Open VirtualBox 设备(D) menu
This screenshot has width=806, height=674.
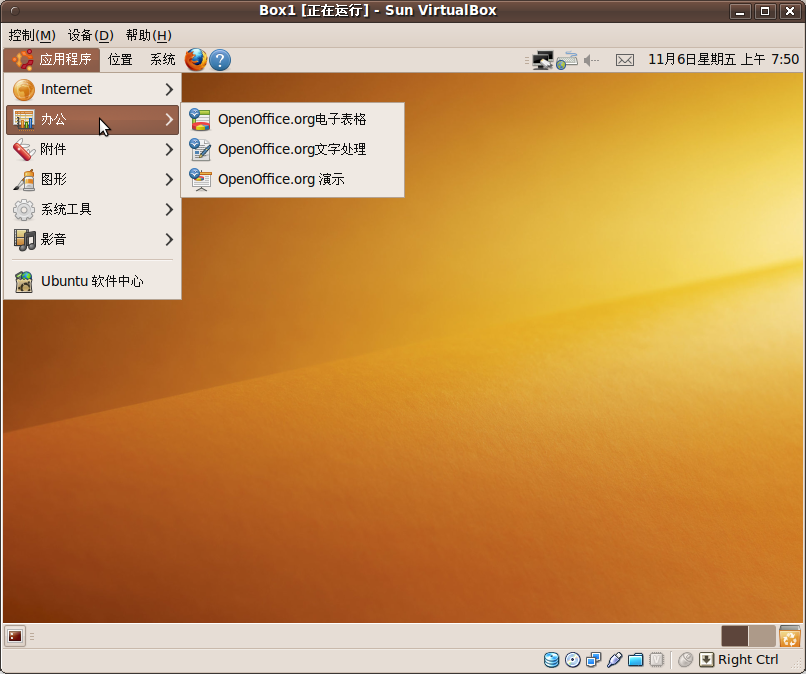[90, 35]
